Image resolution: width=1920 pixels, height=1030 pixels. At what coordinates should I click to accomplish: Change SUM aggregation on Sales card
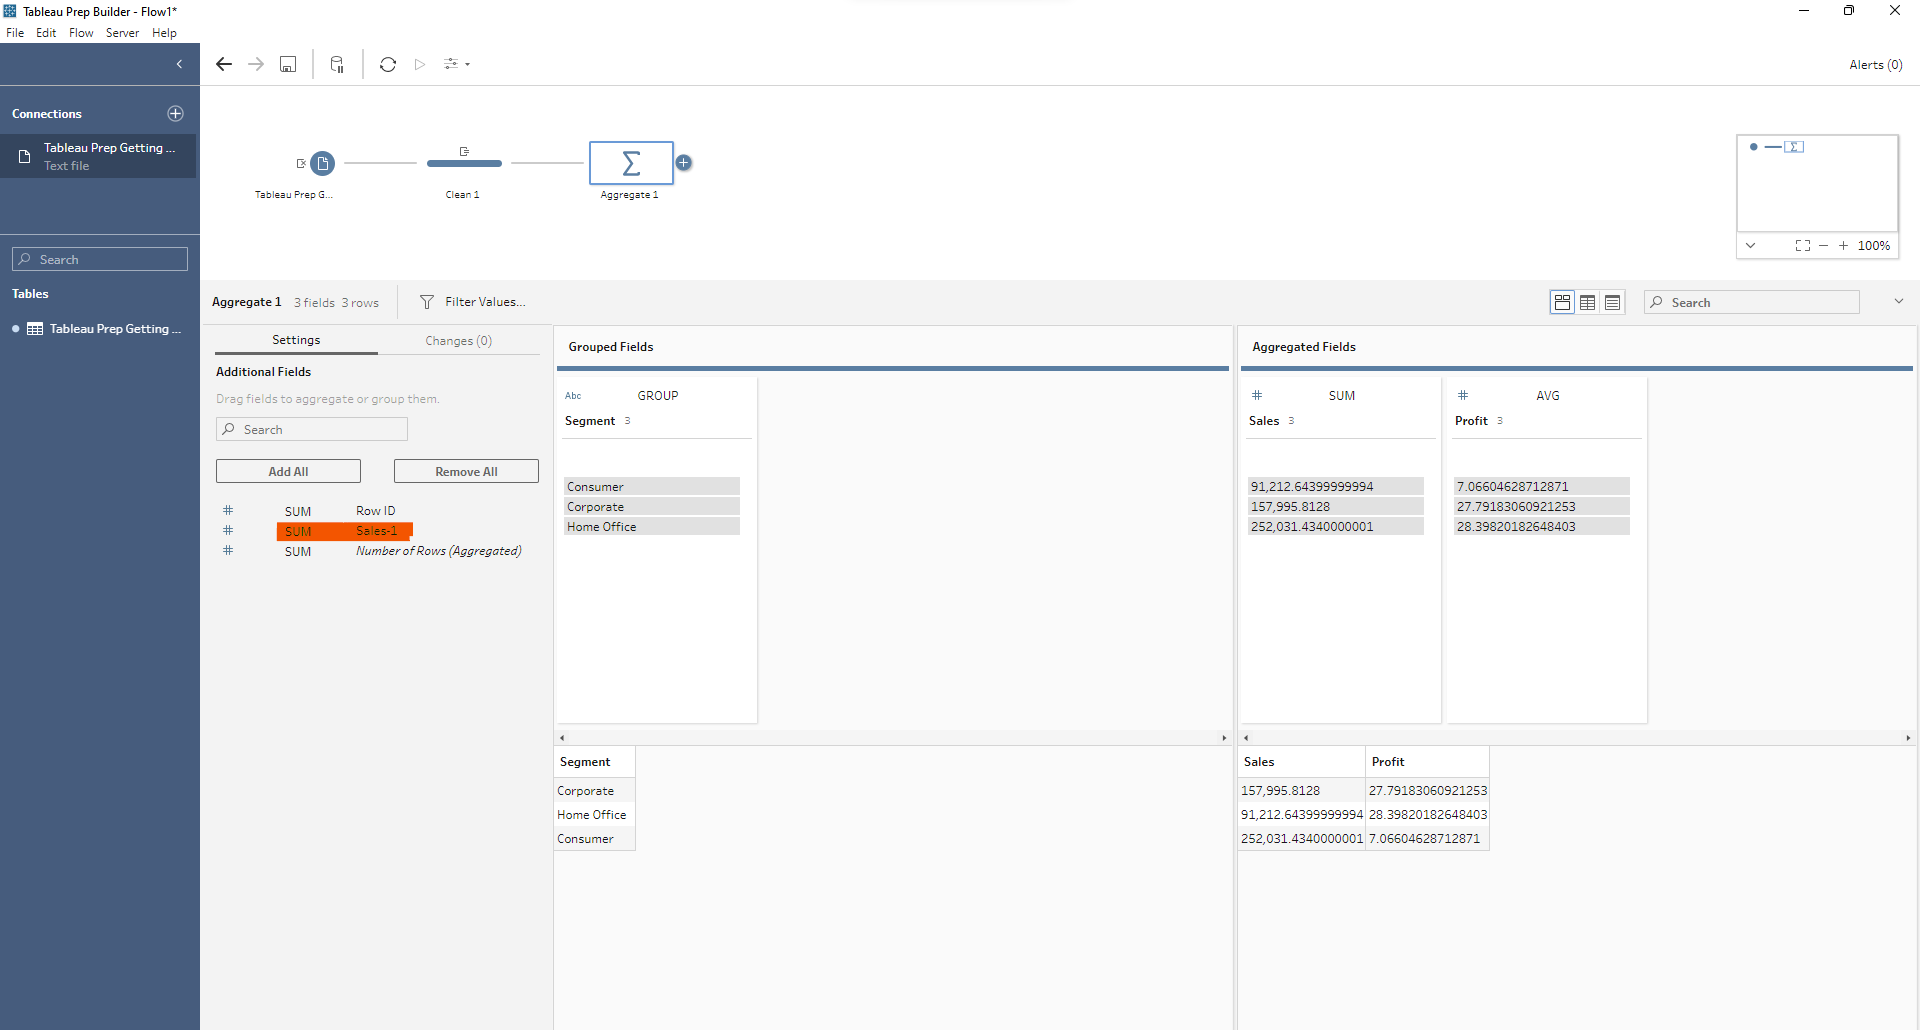(1342, 396)
